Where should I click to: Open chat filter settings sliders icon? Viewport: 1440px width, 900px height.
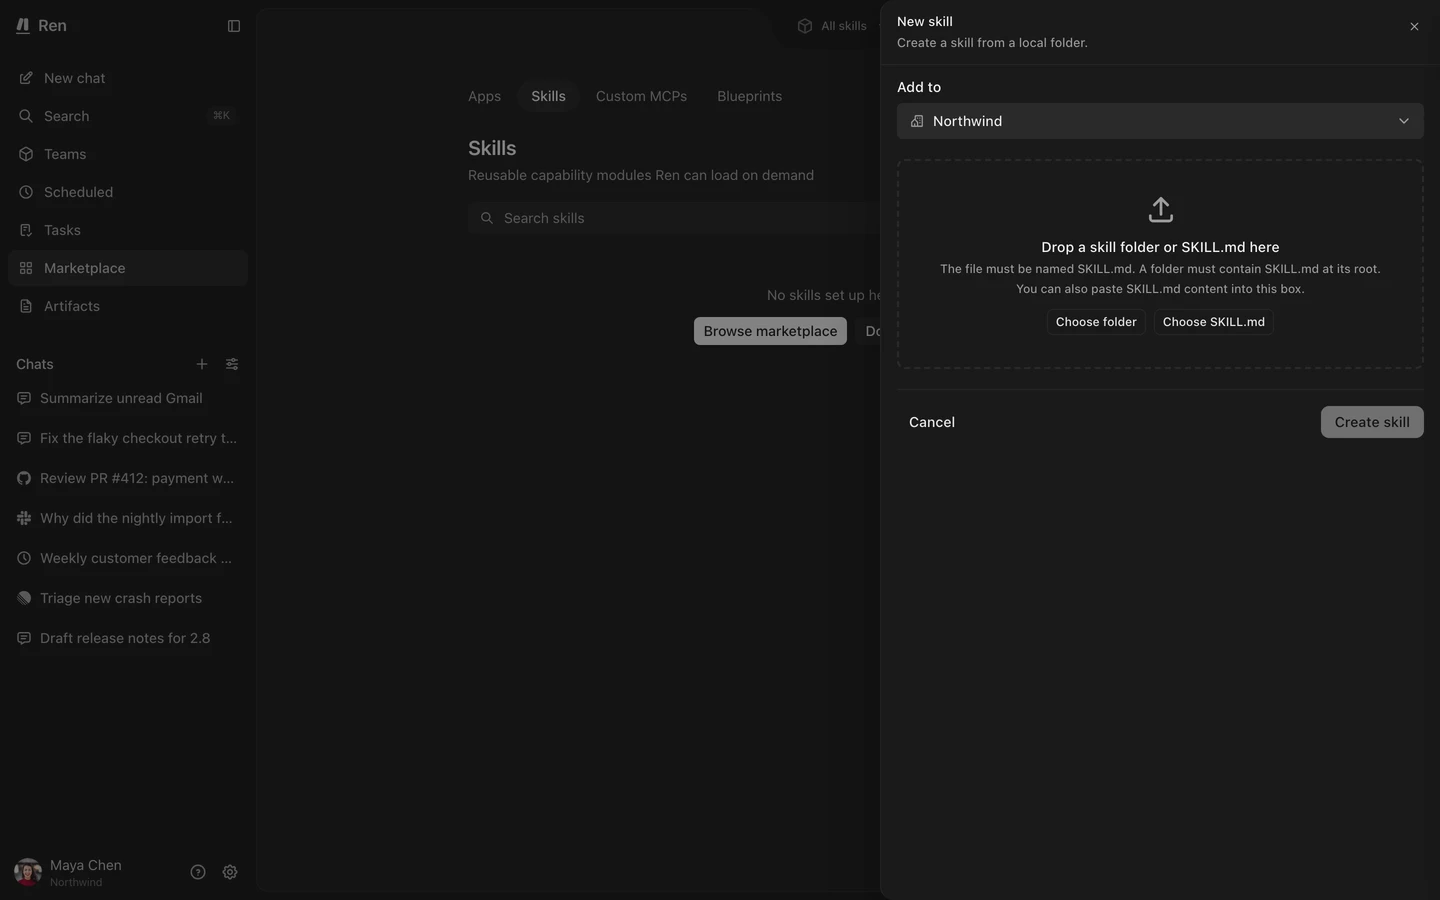pos(232,364)
